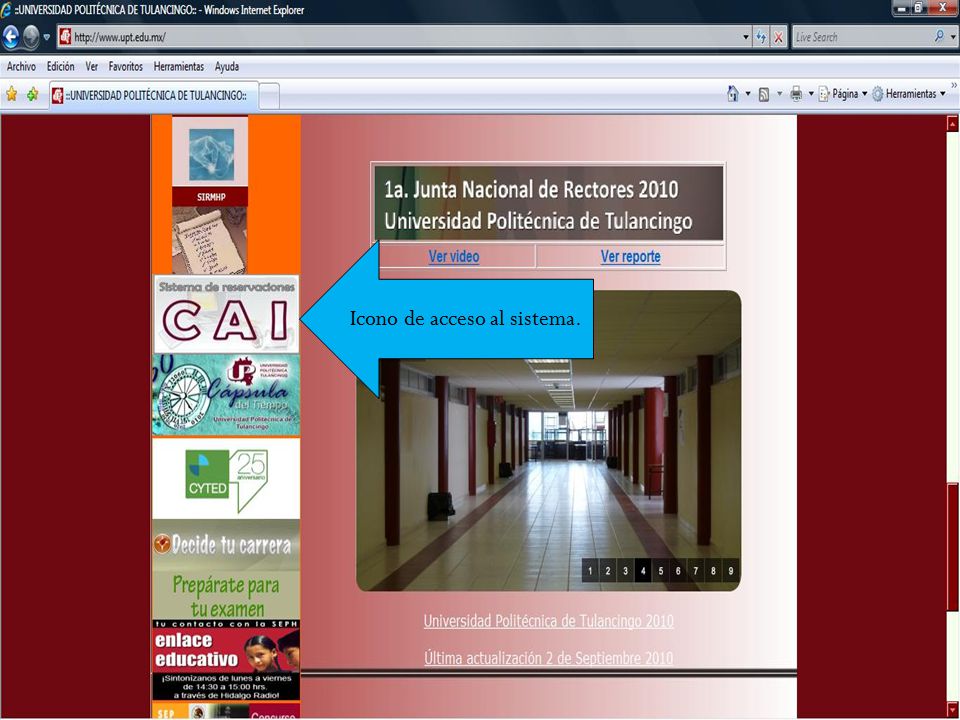Click the Universidad Politécnica de Tulancingo 2010 link

549,621
